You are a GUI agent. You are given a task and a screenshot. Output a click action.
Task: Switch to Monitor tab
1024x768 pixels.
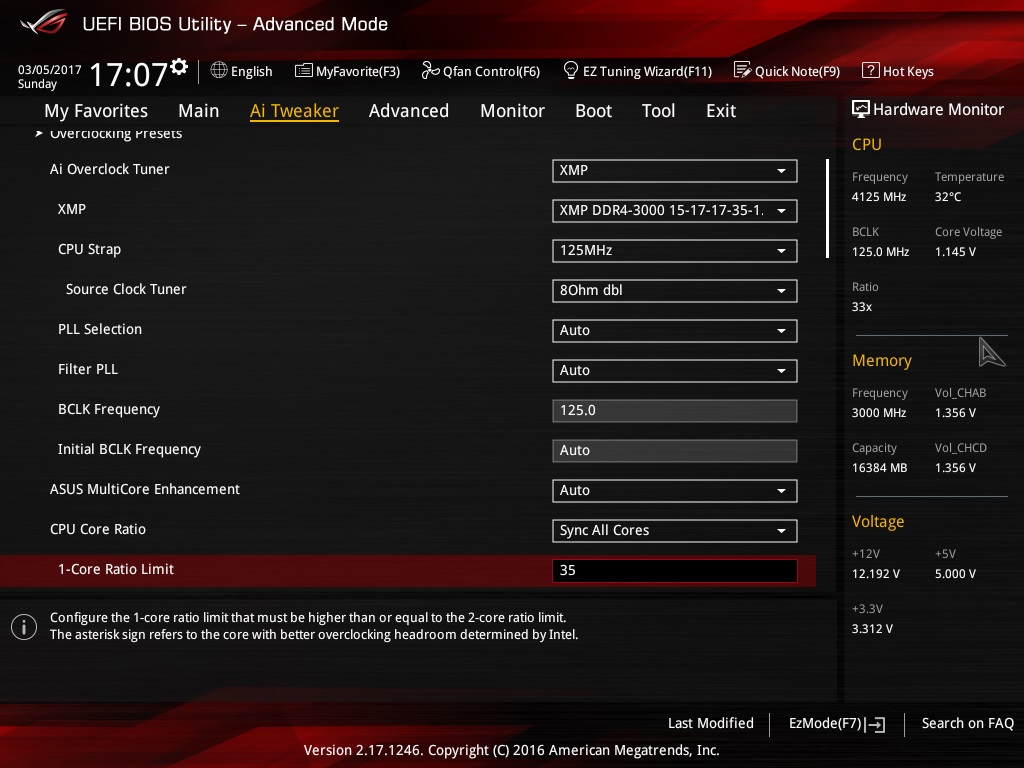pos(512,111)
